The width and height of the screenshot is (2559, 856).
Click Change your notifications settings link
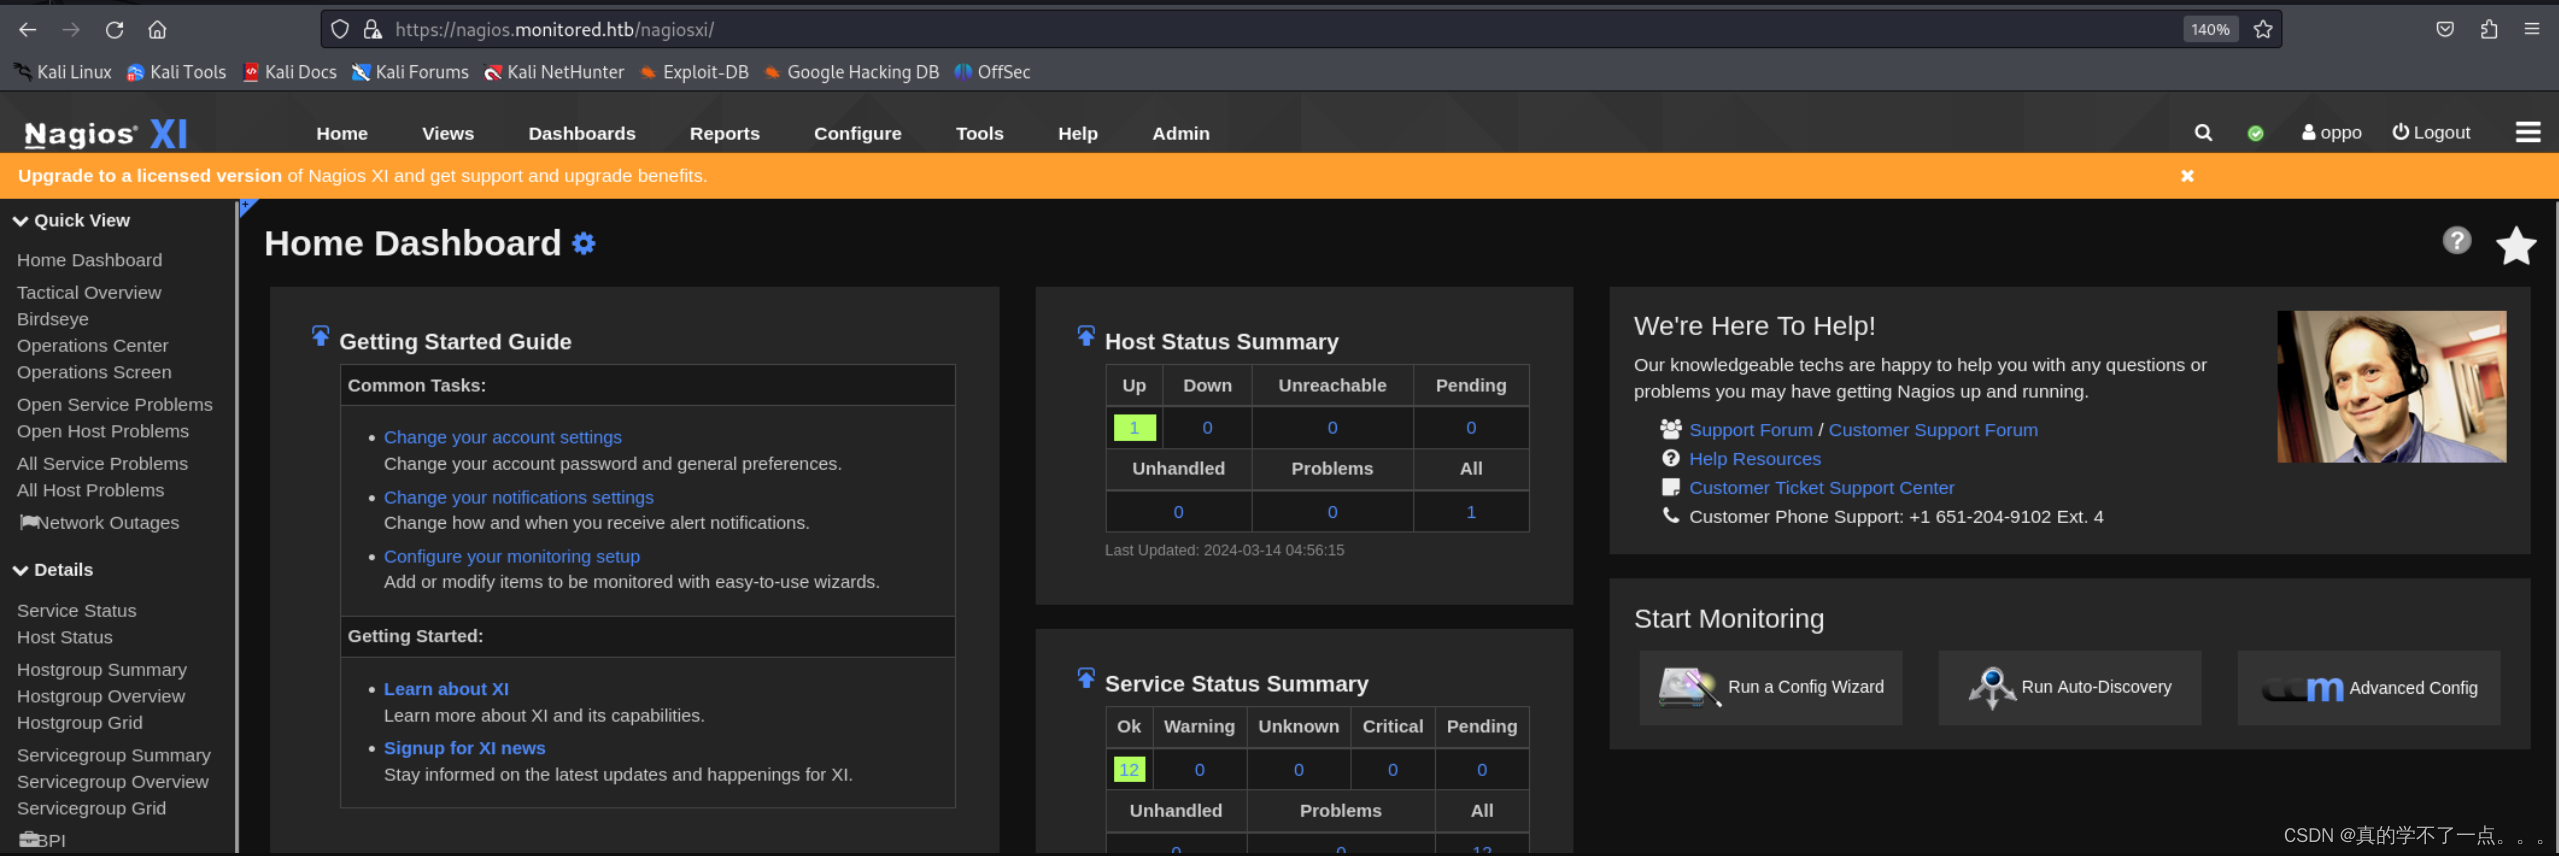[x=519, y=497]
